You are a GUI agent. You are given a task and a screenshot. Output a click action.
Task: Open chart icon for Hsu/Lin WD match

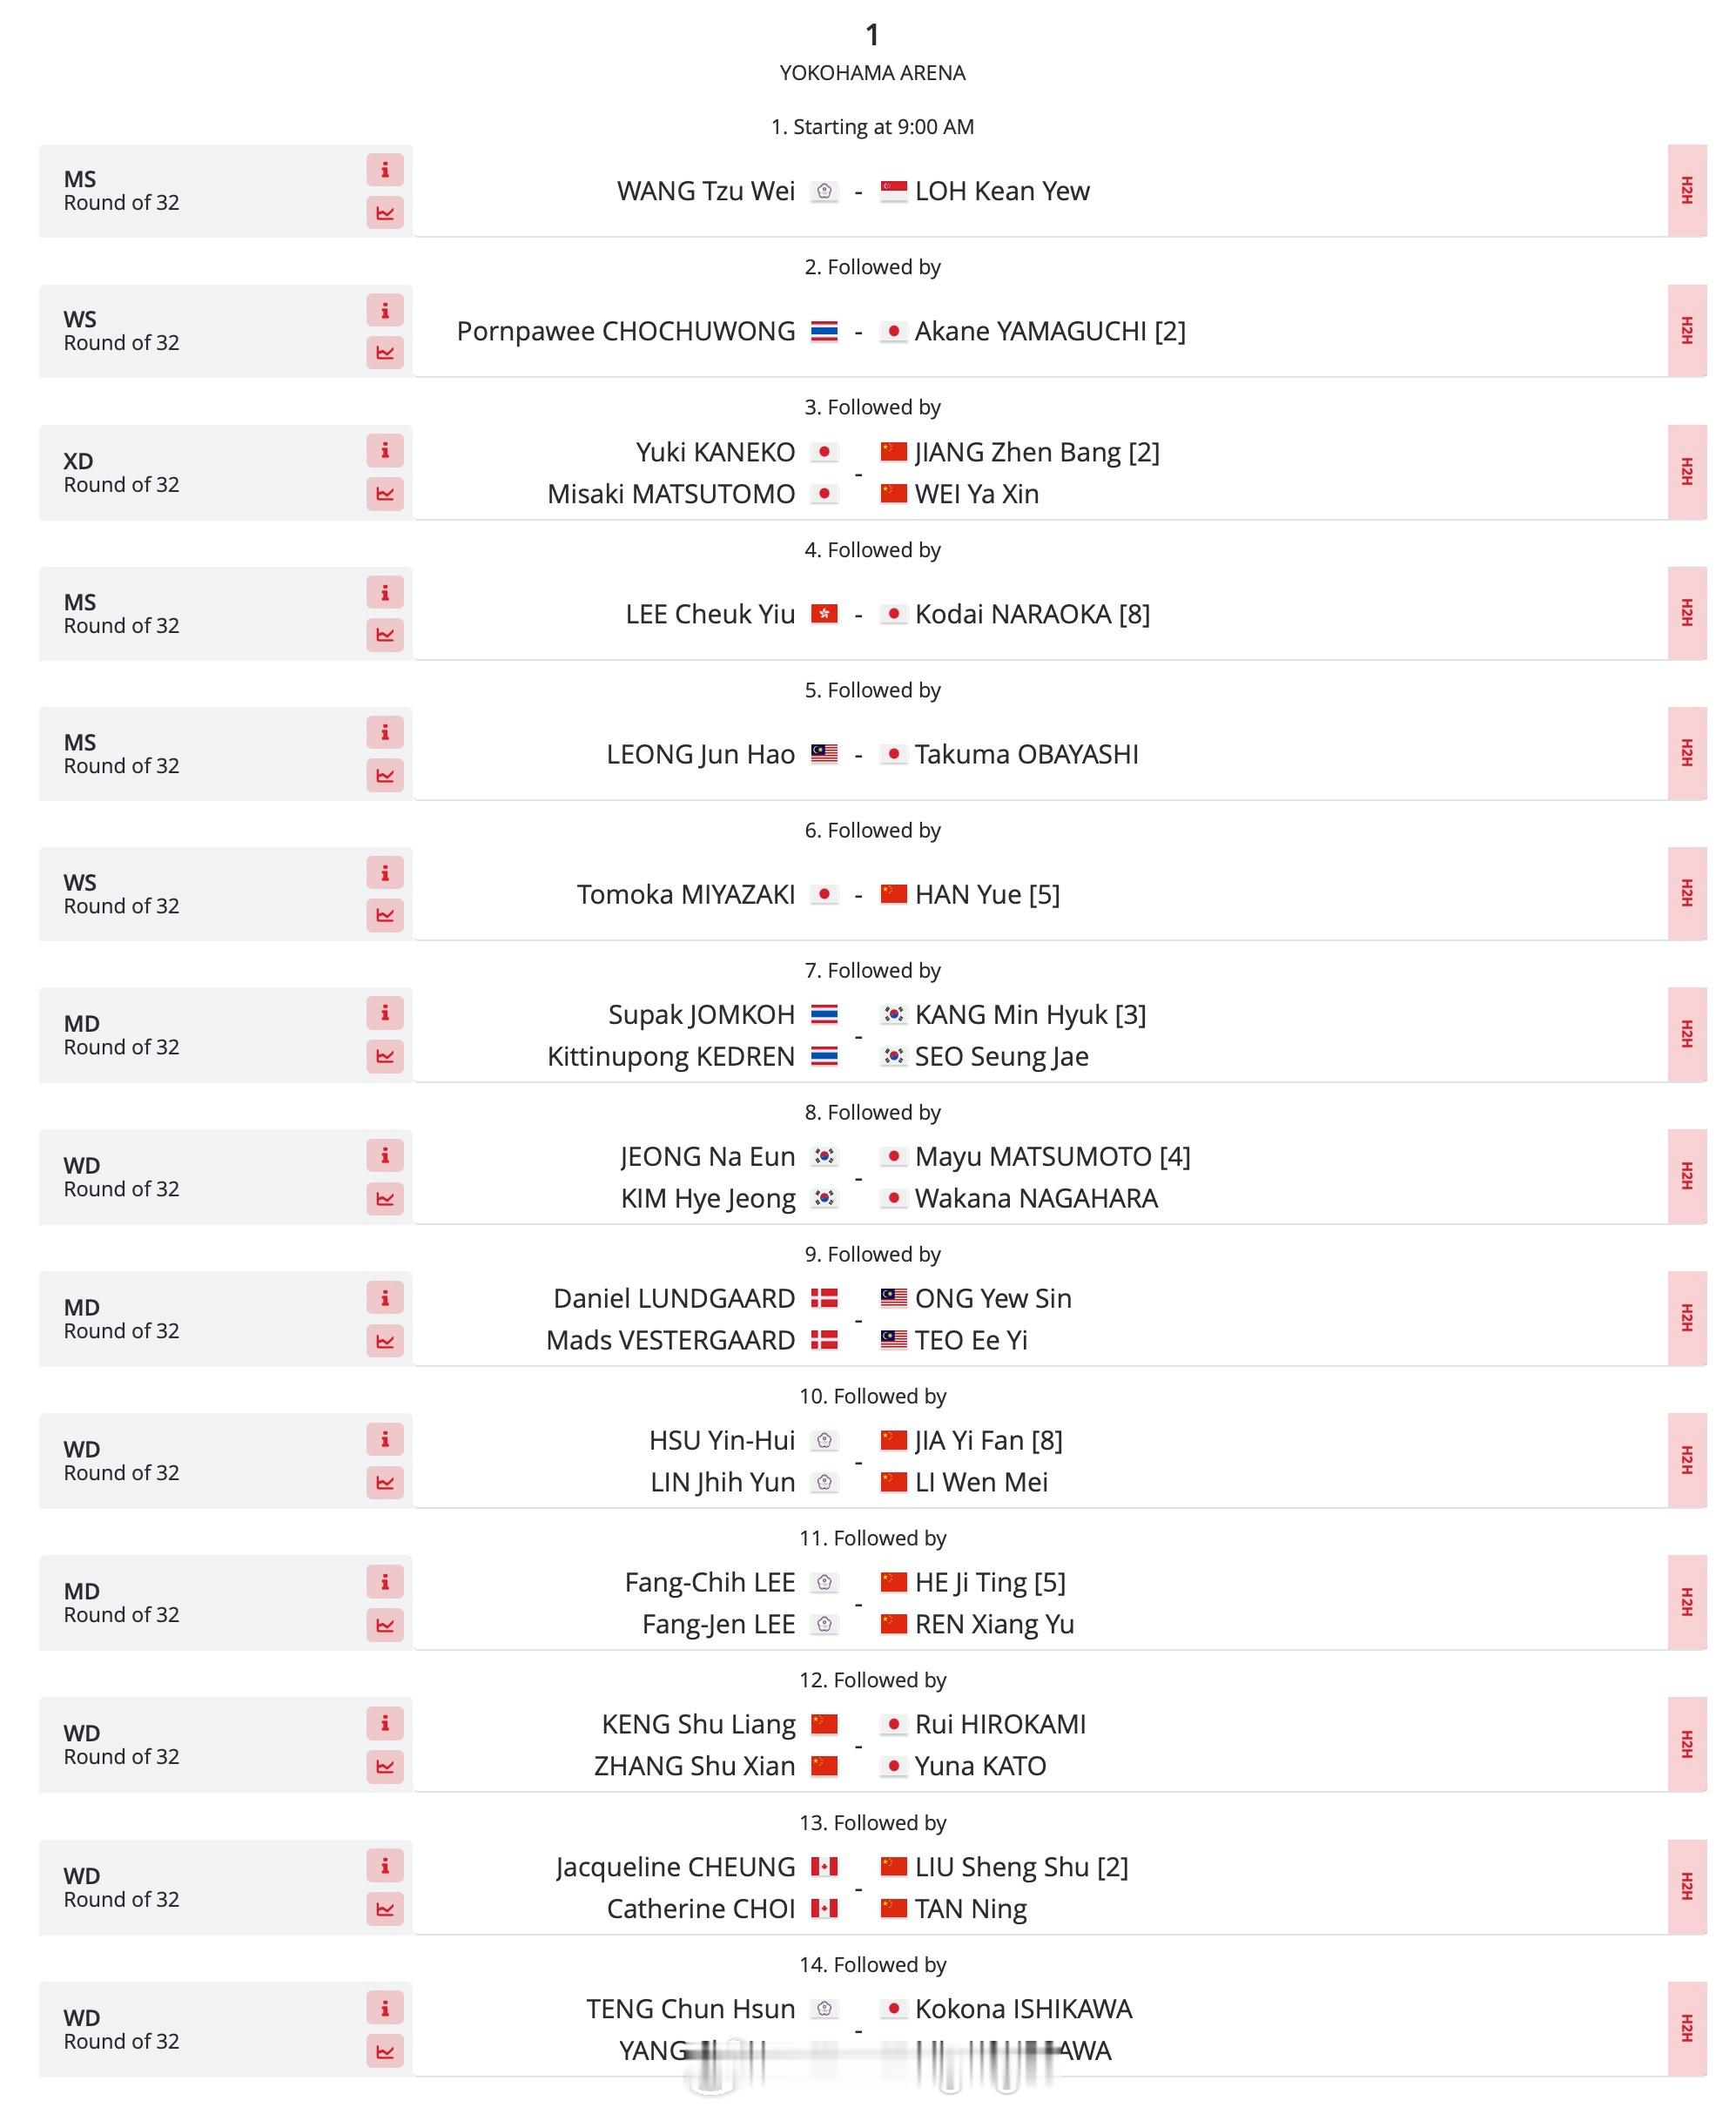coord(385,1483)
